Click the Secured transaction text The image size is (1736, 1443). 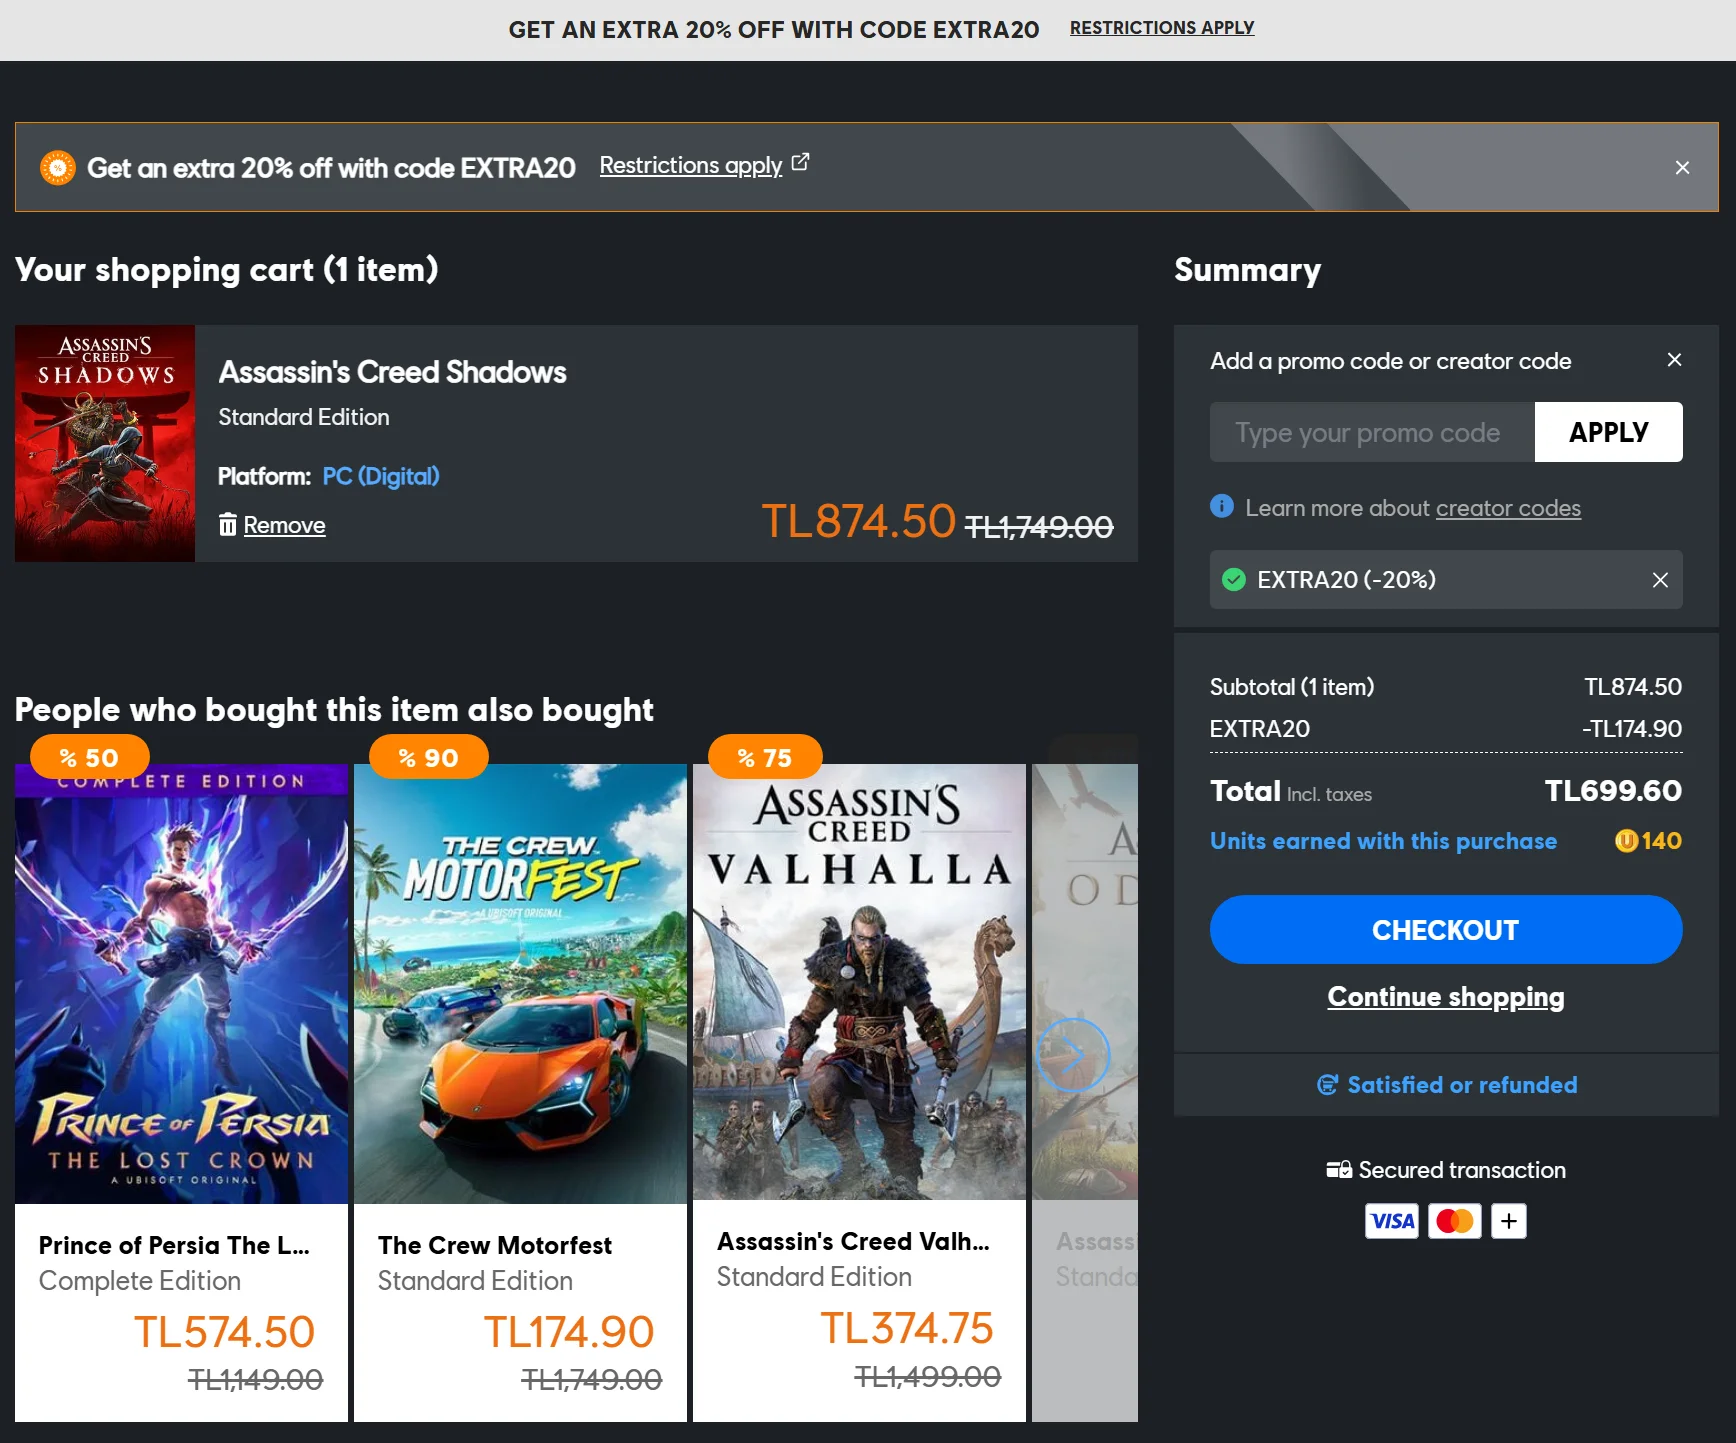click(1462, 1170)
